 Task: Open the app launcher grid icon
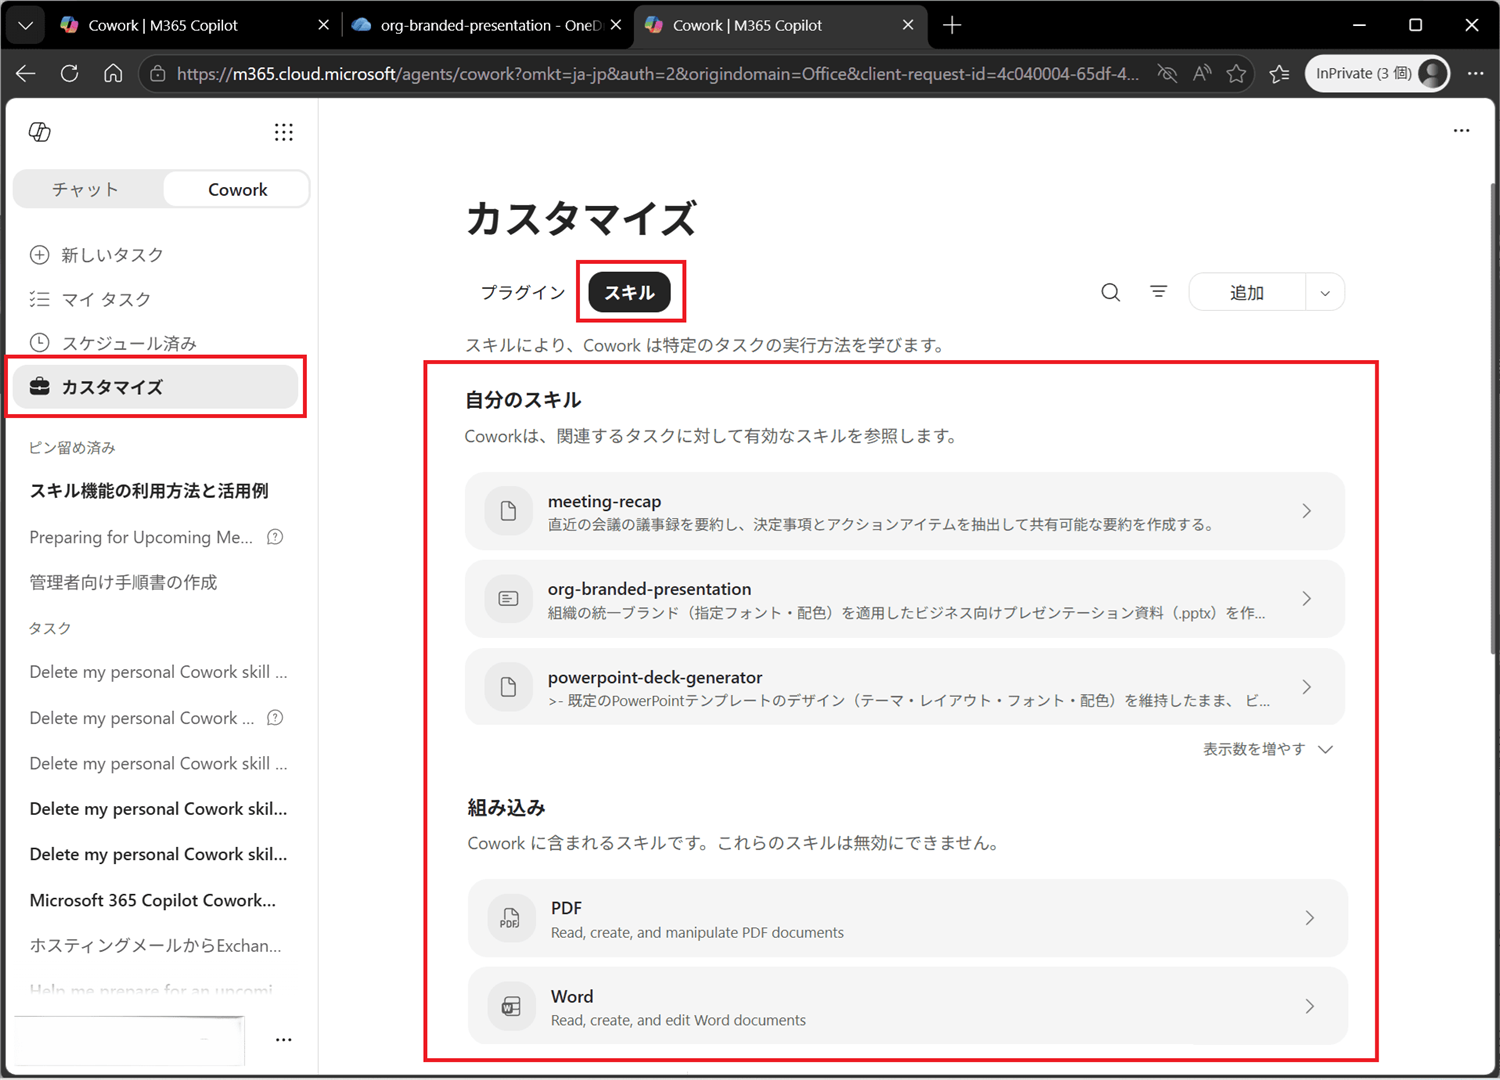[x=284, y=132]
